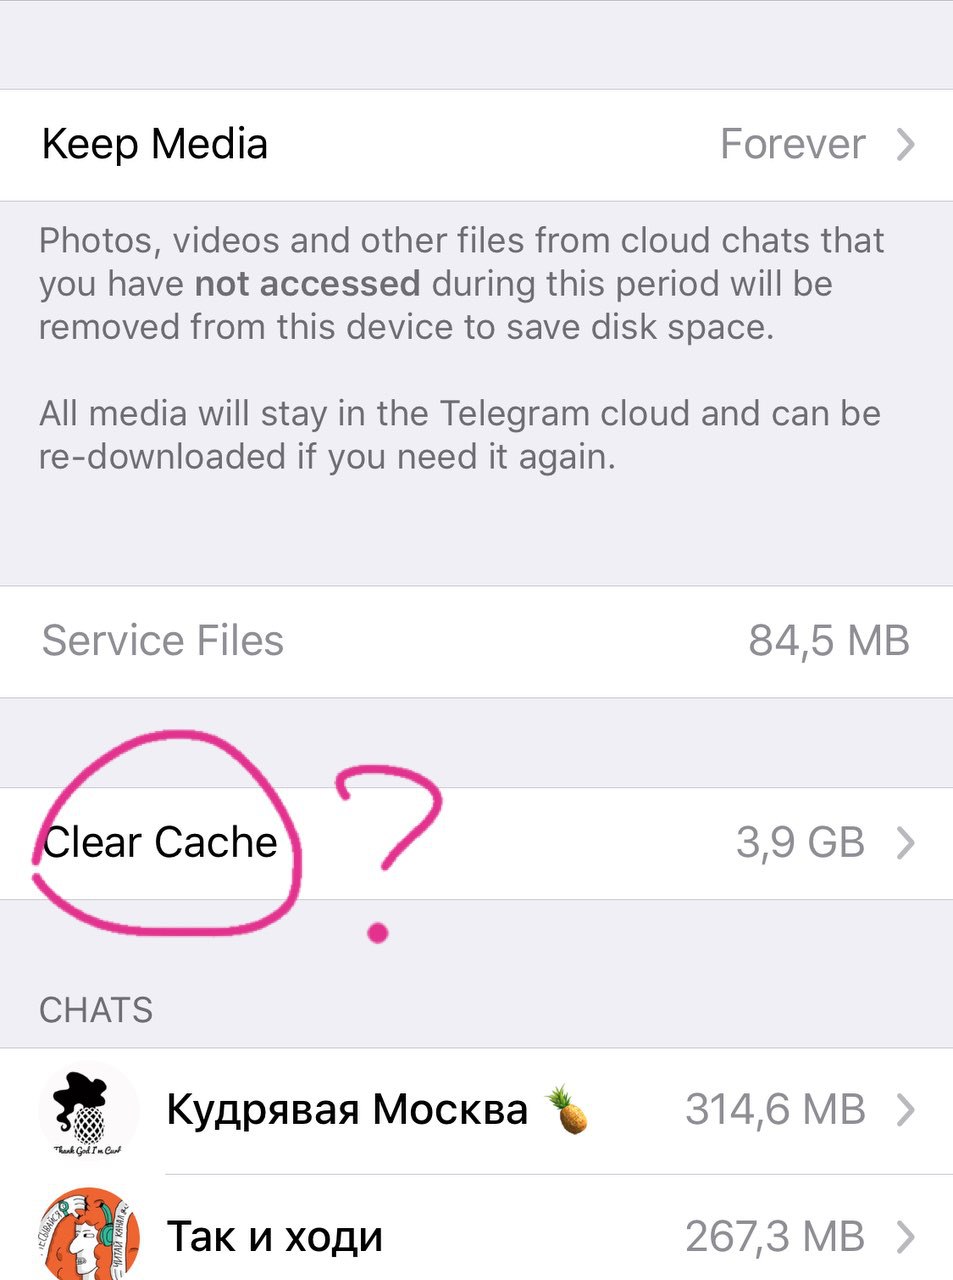This screenshot has height=1280, width=953.
Task: Tap the Clear Cache label
Action: coord(160,843)
